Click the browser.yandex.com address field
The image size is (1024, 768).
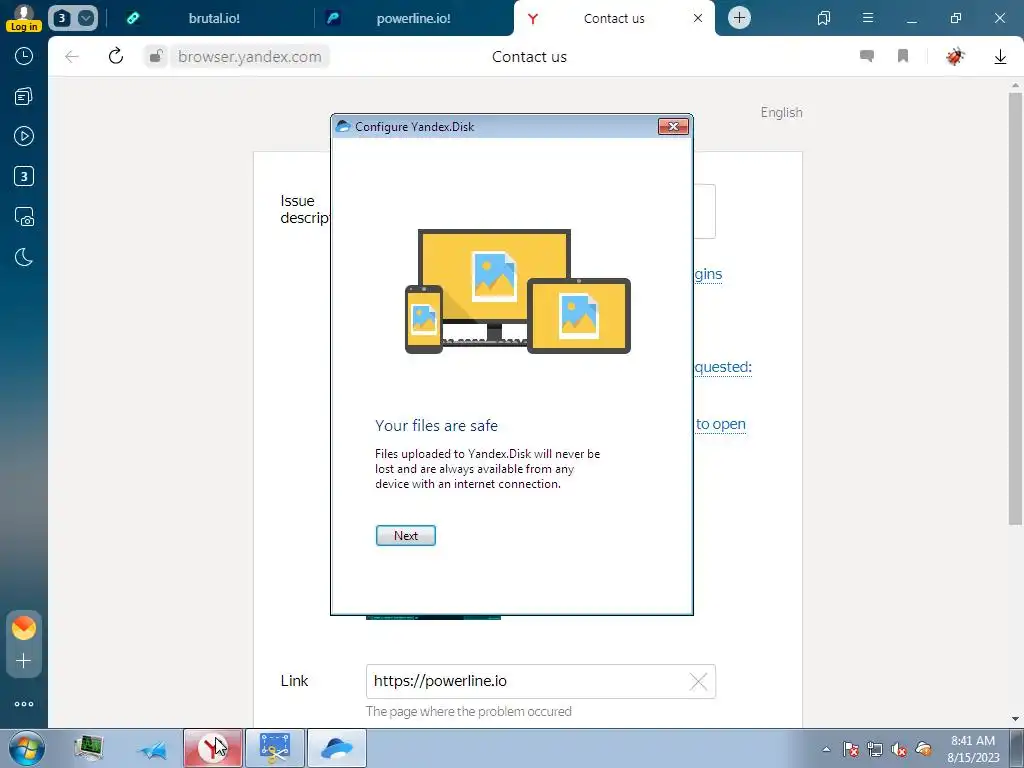tap(249, 57)
